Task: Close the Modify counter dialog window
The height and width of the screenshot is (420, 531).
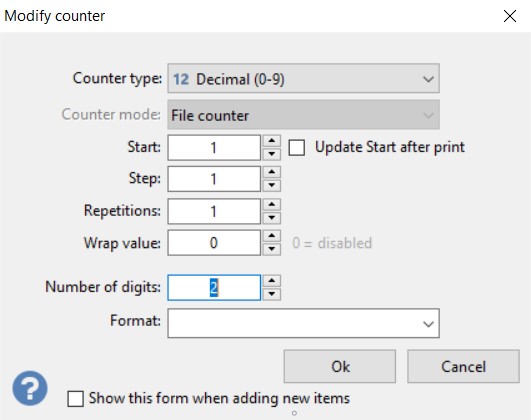Action: [x=510, y=16]
